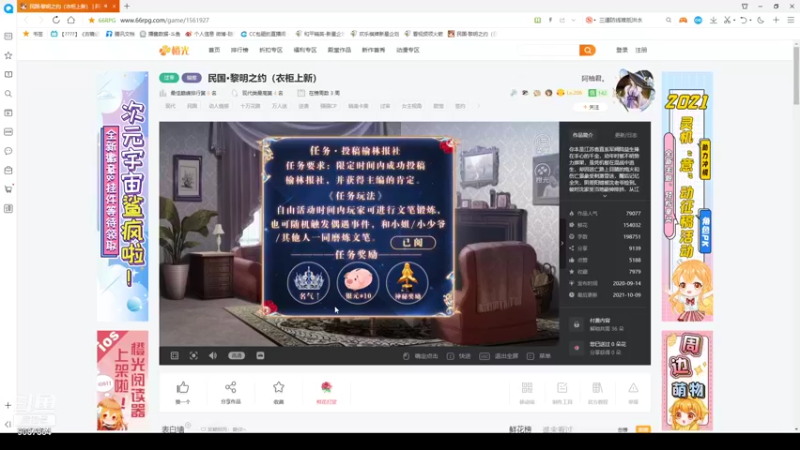Open the author avatar picture
Screen dimensions: 800x450
(x=634, y=91)
